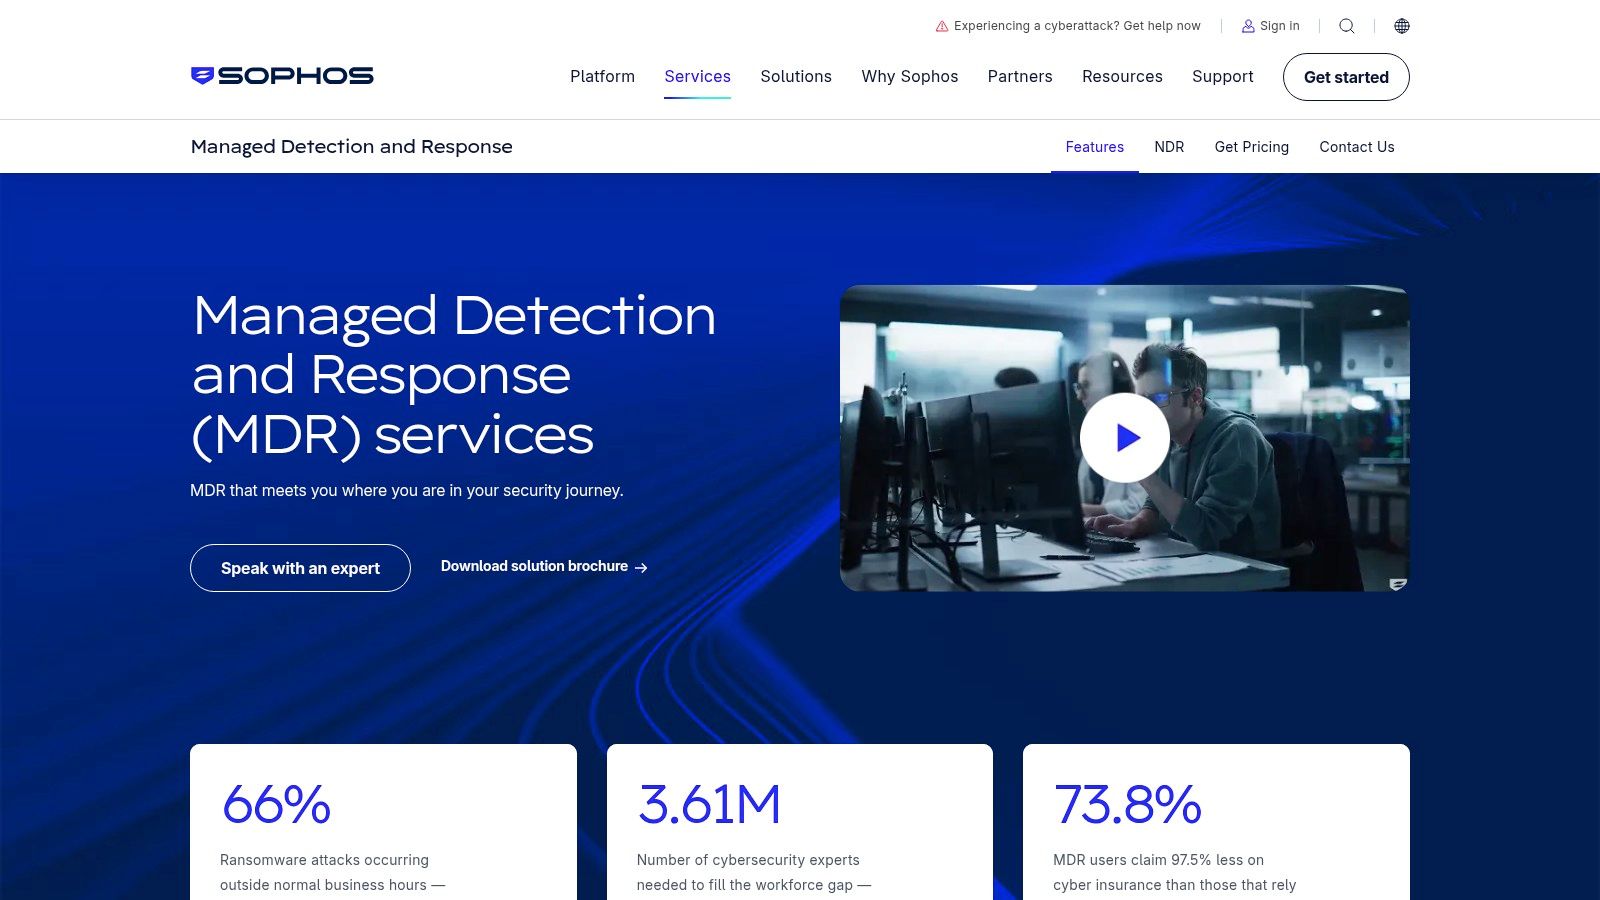The width and height of the screenshot is (1600, 900).
Task: Expand the Platform dropdown
Action: [x=602, y=76]
